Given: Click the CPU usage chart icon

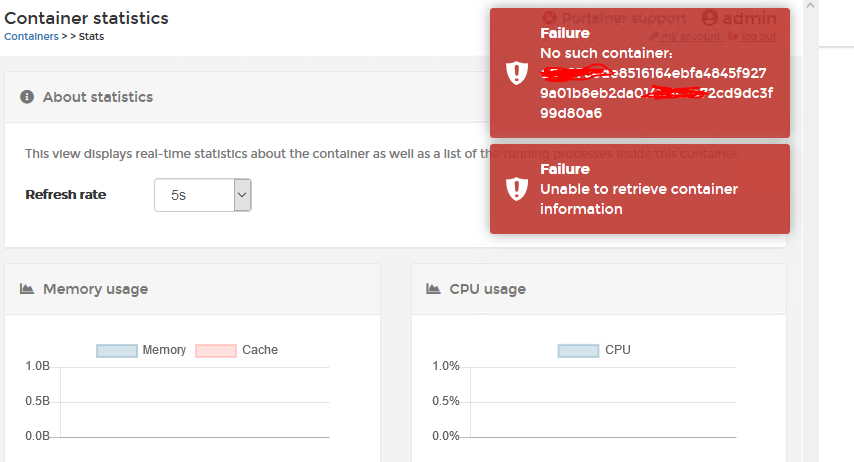Looking at the screenshot, I should coord(433,289).
